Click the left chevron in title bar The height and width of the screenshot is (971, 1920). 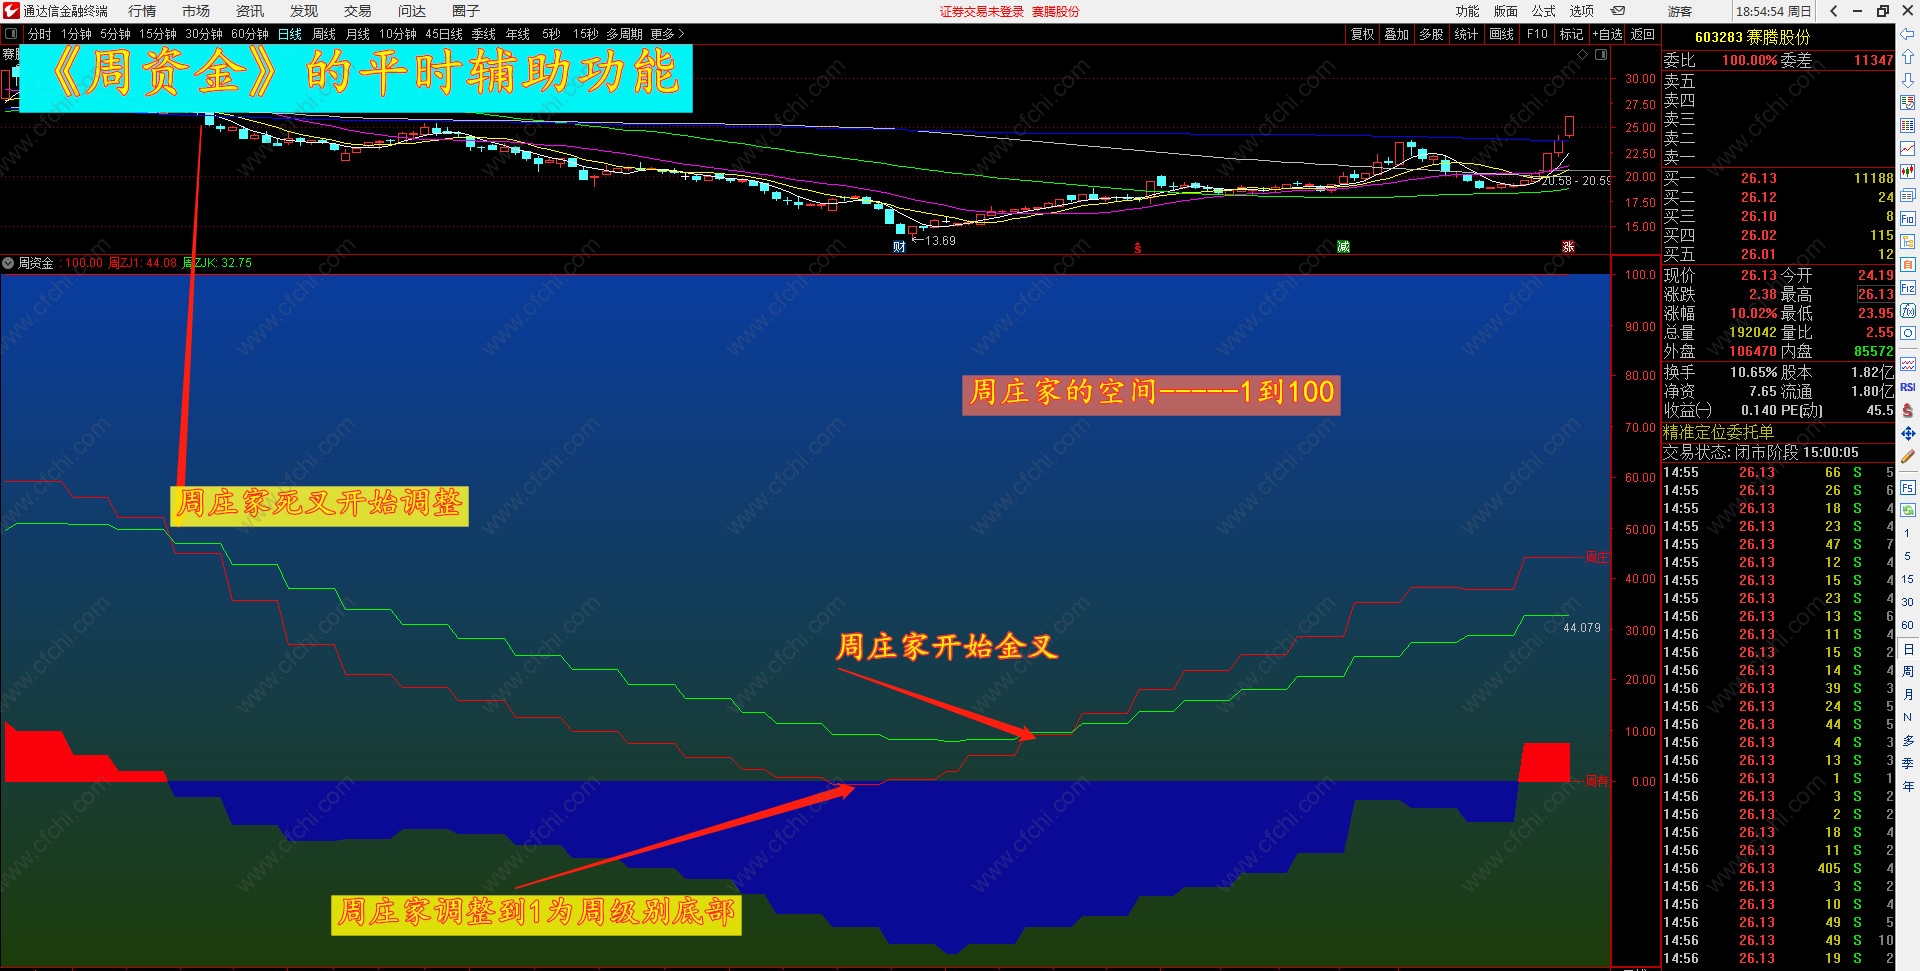pos(1833,11)
